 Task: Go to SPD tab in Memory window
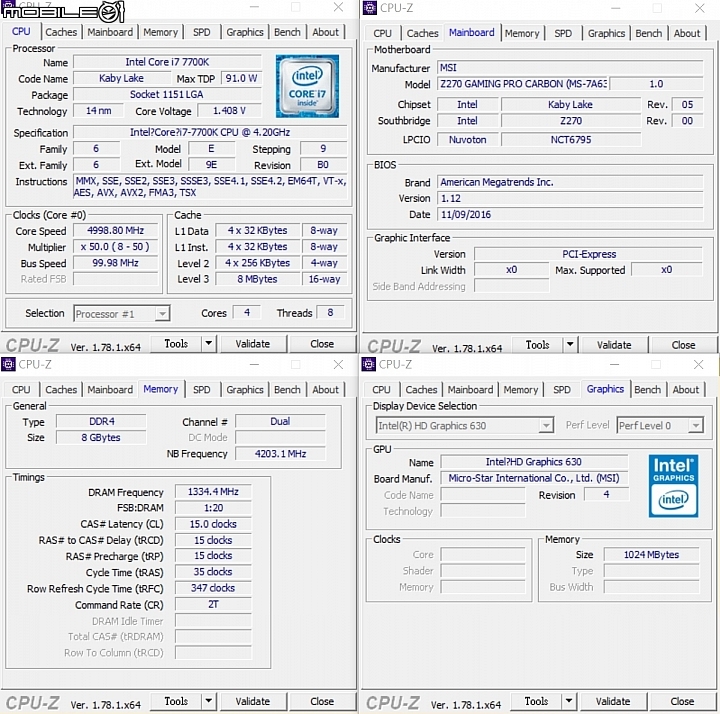[x=202, y=390]
